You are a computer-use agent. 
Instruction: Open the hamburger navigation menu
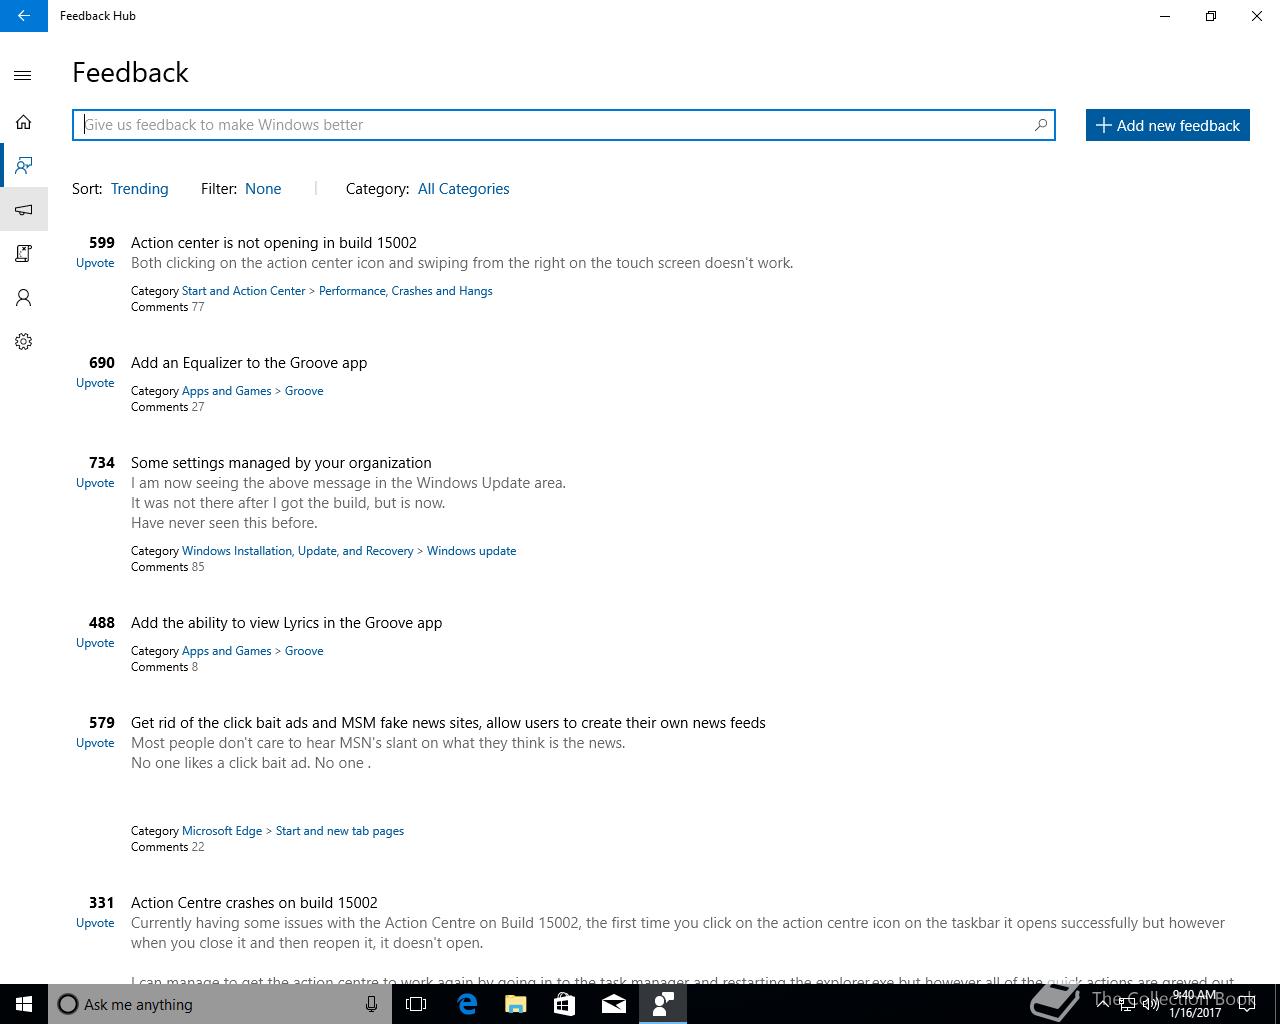pyautogui.click(x=23, y=76)
